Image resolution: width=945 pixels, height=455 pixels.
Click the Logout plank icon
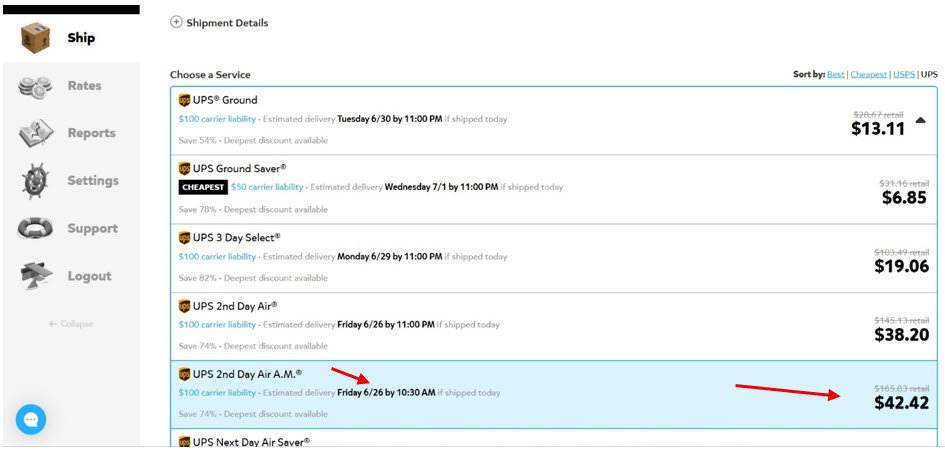click(x=36, y=277)
